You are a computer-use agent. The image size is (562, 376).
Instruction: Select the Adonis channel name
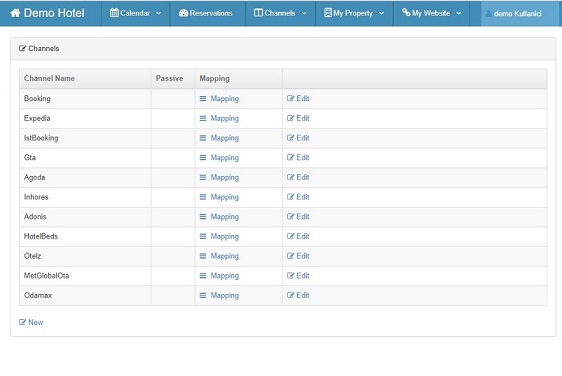pos(35,216)
